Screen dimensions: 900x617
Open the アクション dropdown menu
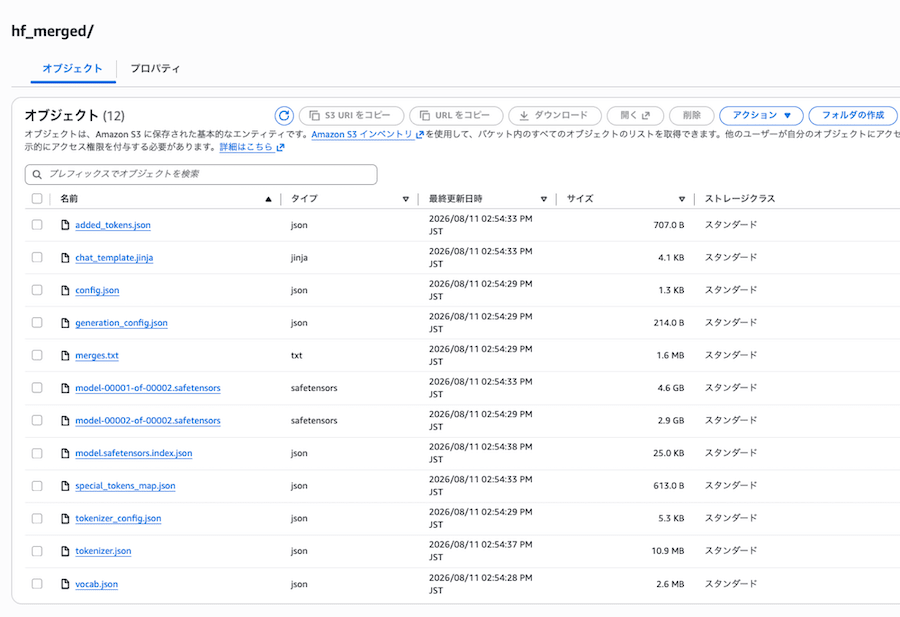(761, 115)
